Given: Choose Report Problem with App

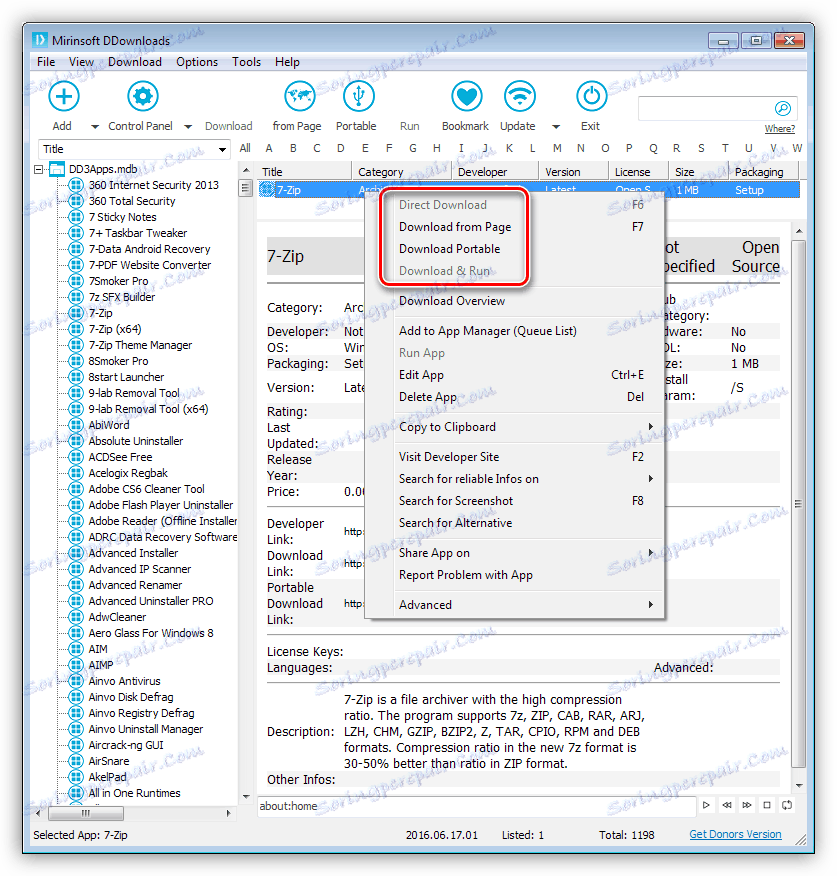Looking at the screenshot, I should (x=514, y=575).
